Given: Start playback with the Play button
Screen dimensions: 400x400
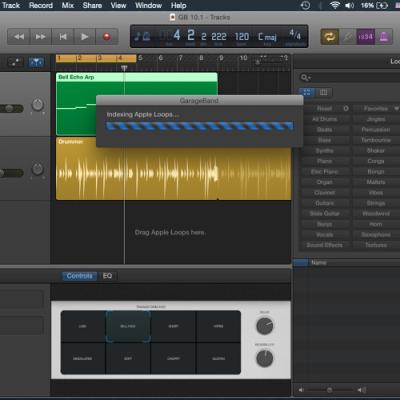Looking at the screenshot, I should 85,37.
